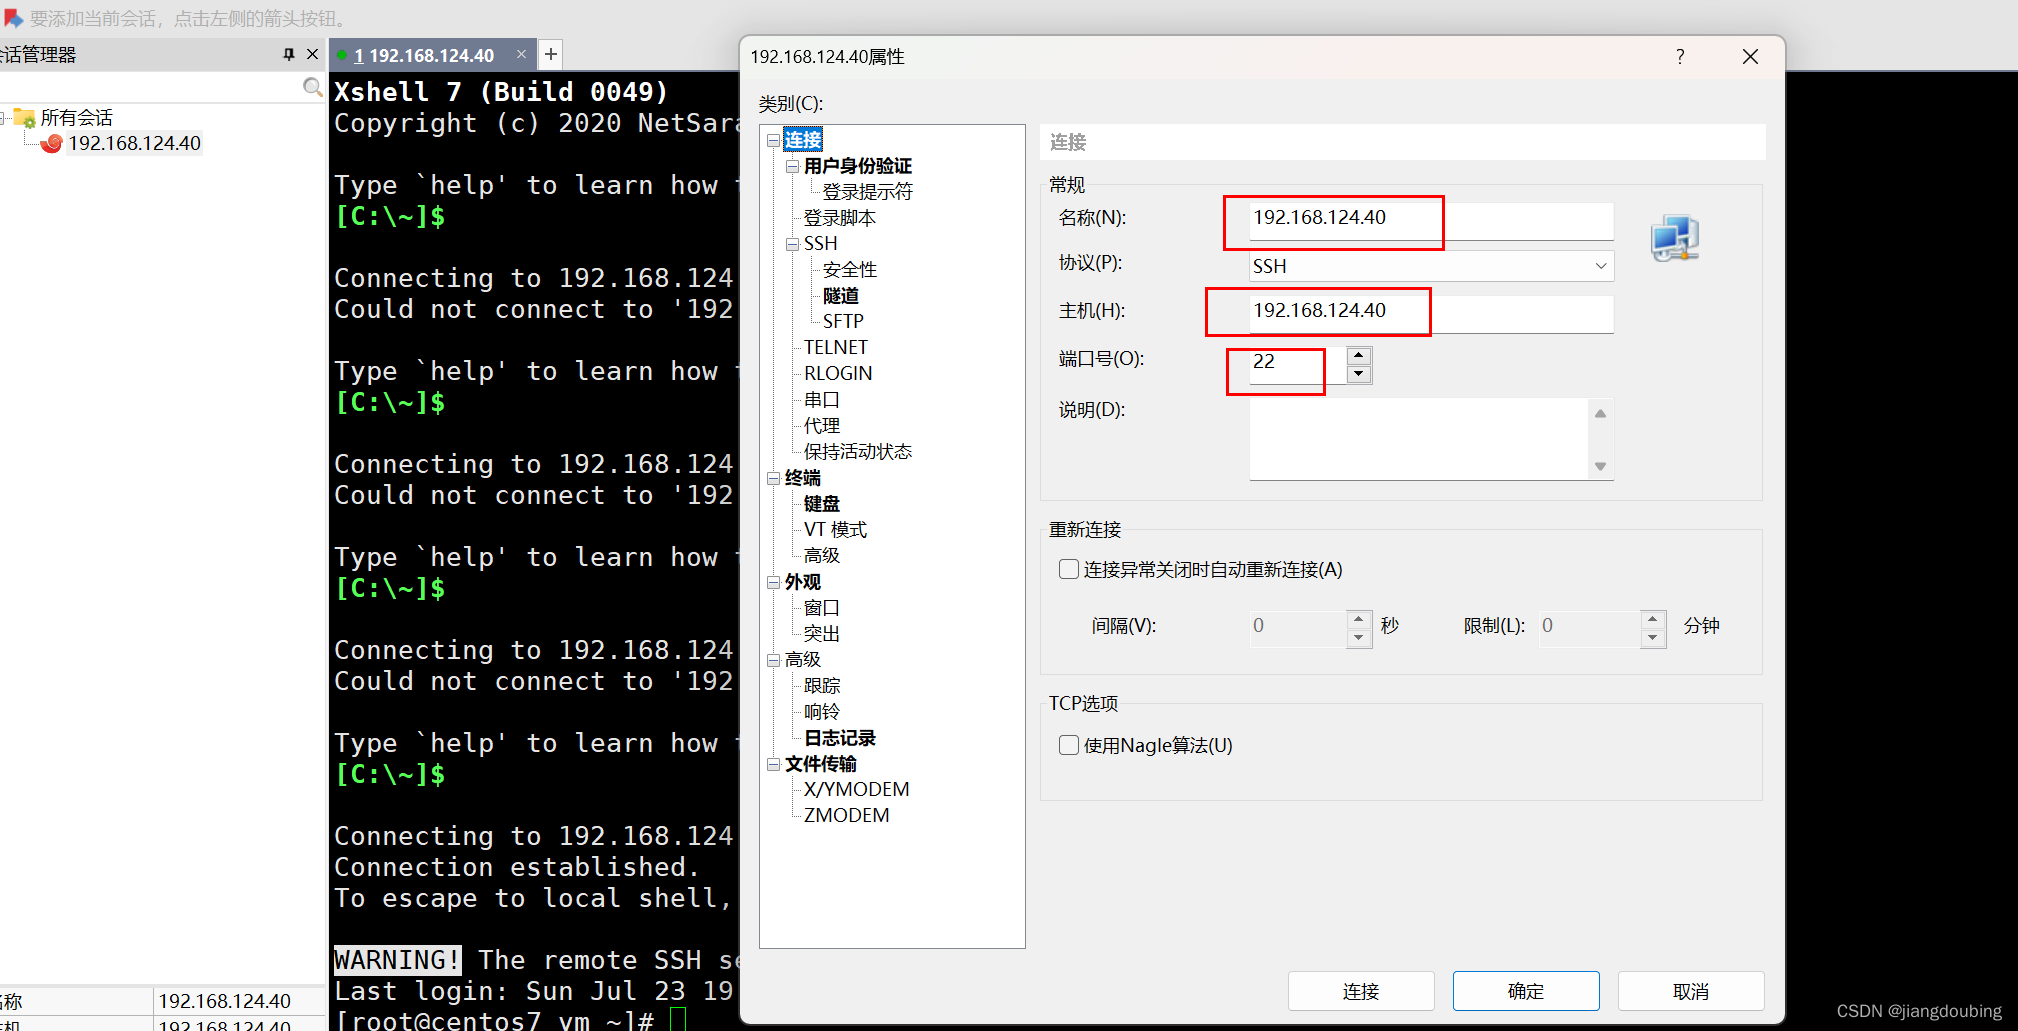This screenshot has width=2018, height=1031.
Task: Select 隧道 under the SSH category
Action: coord(840,295)
